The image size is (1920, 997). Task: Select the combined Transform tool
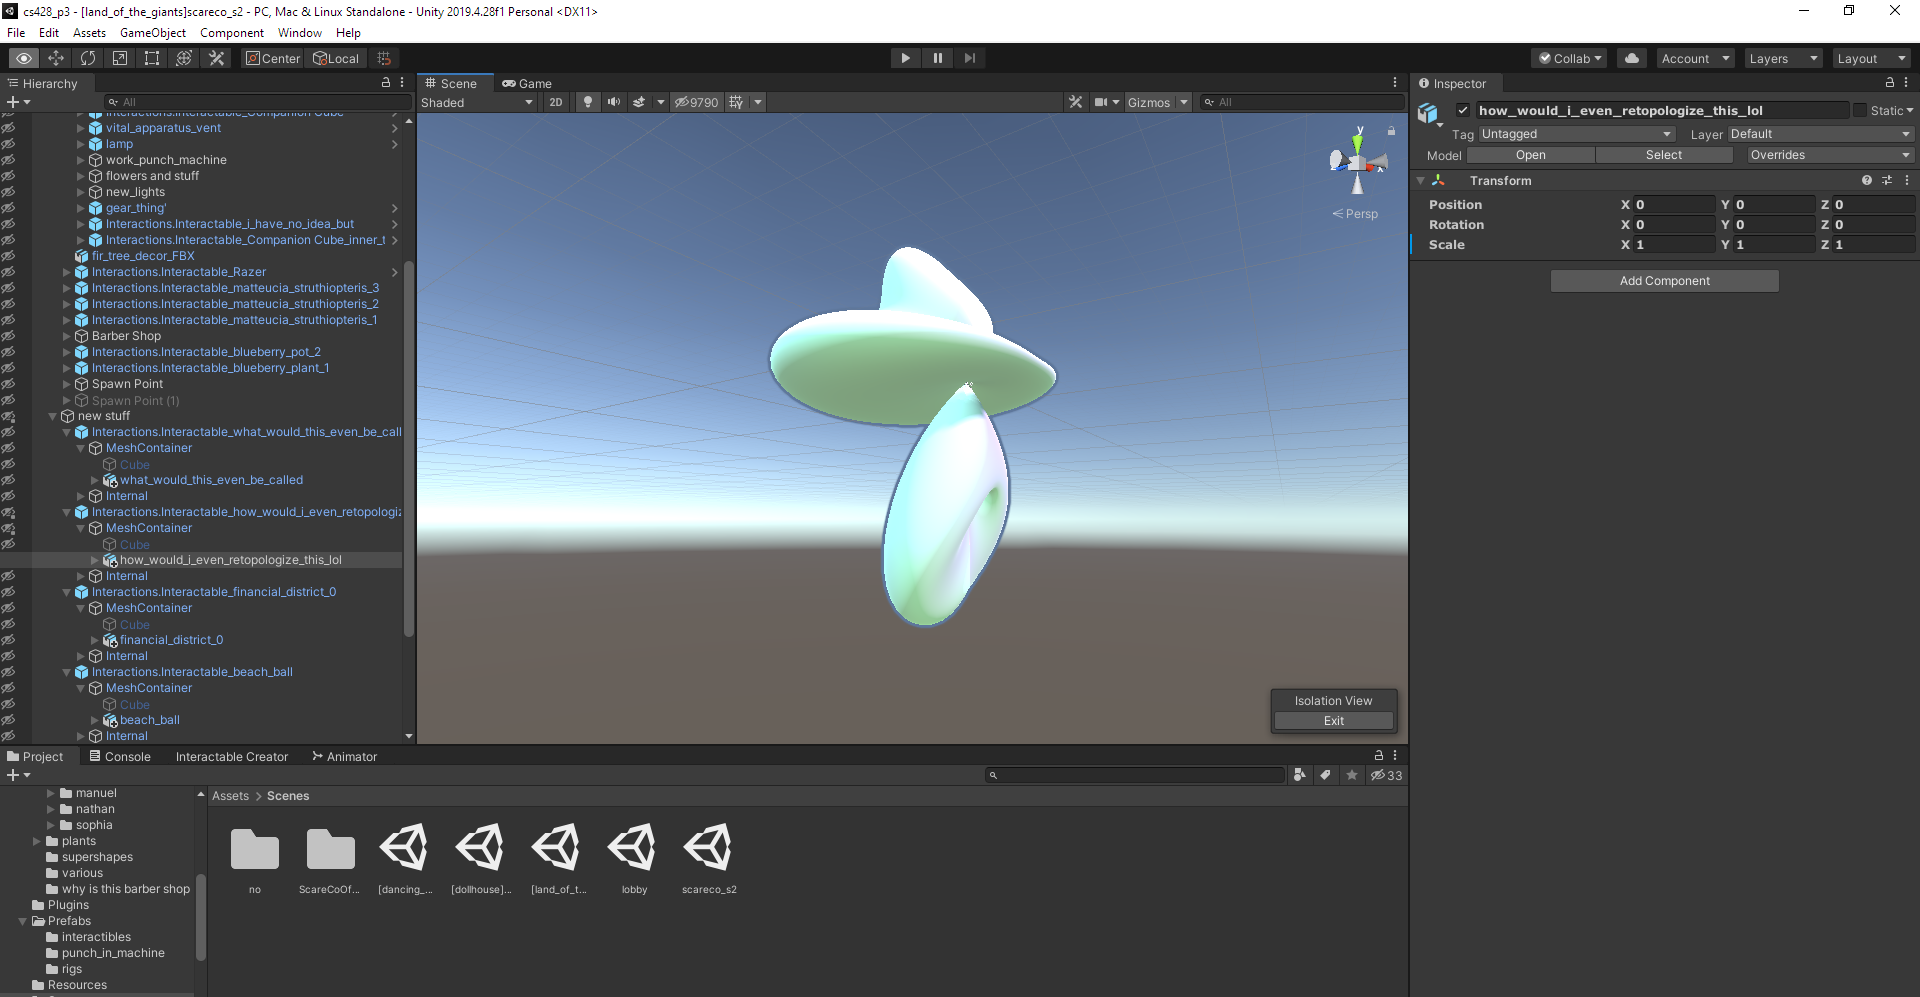tap(184, 58)
